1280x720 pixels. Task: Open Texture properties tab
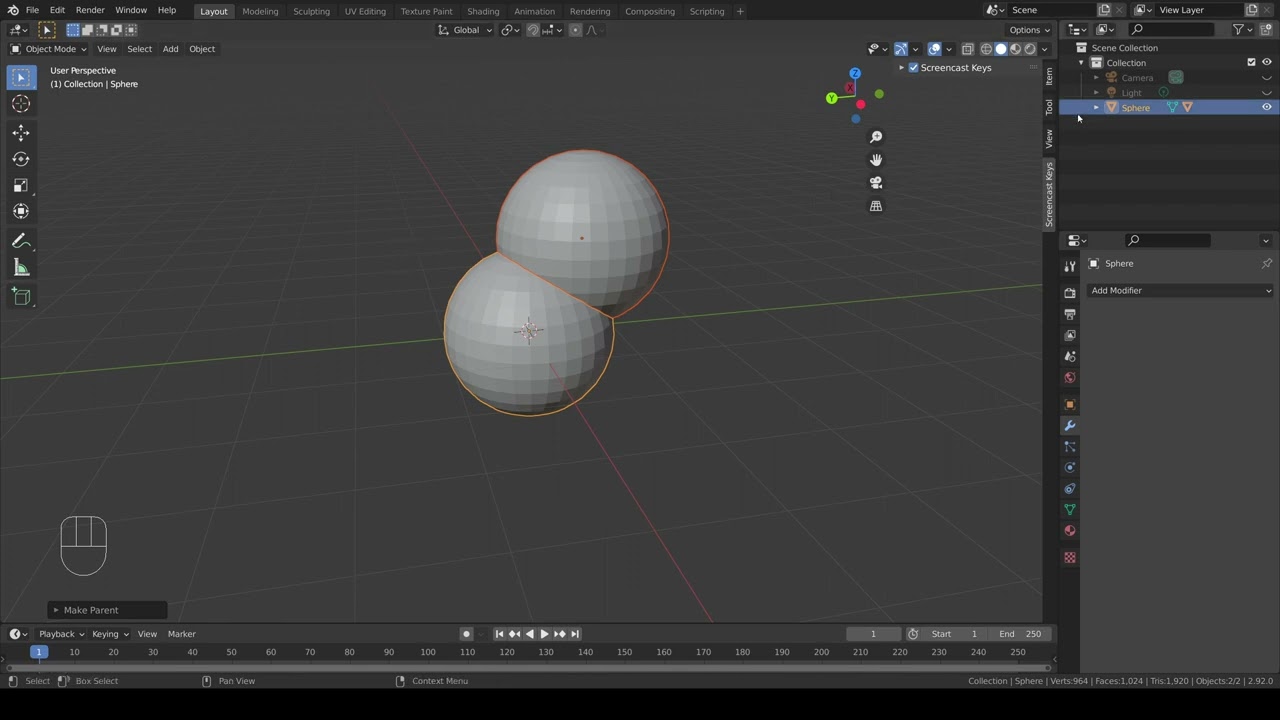point(1070,557)
